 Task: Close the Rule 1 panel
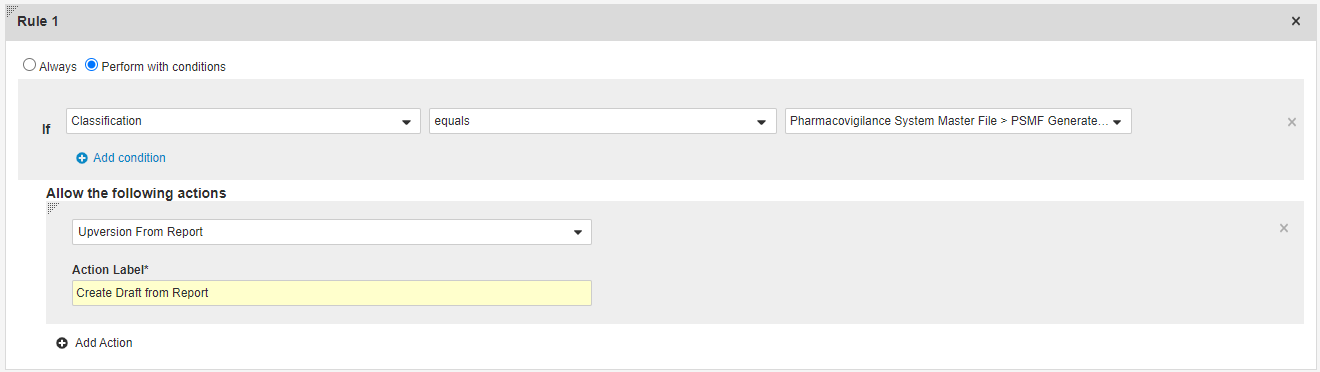[1296, 21]
